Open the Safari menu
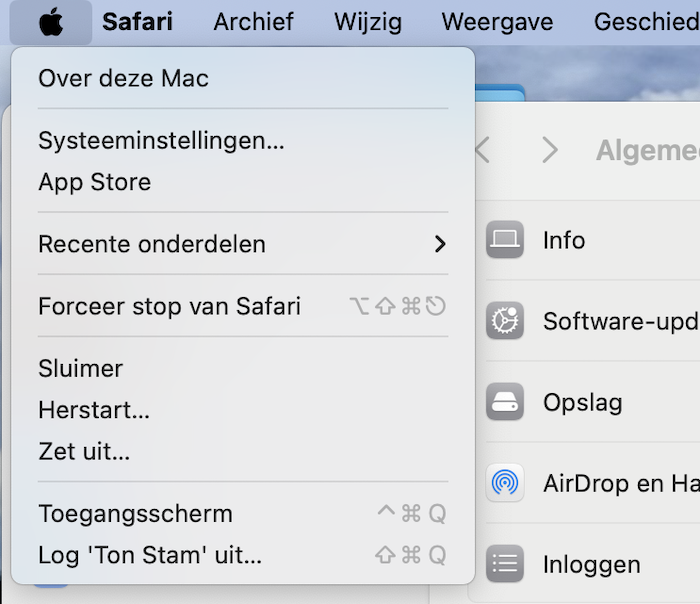 point(137,22)
